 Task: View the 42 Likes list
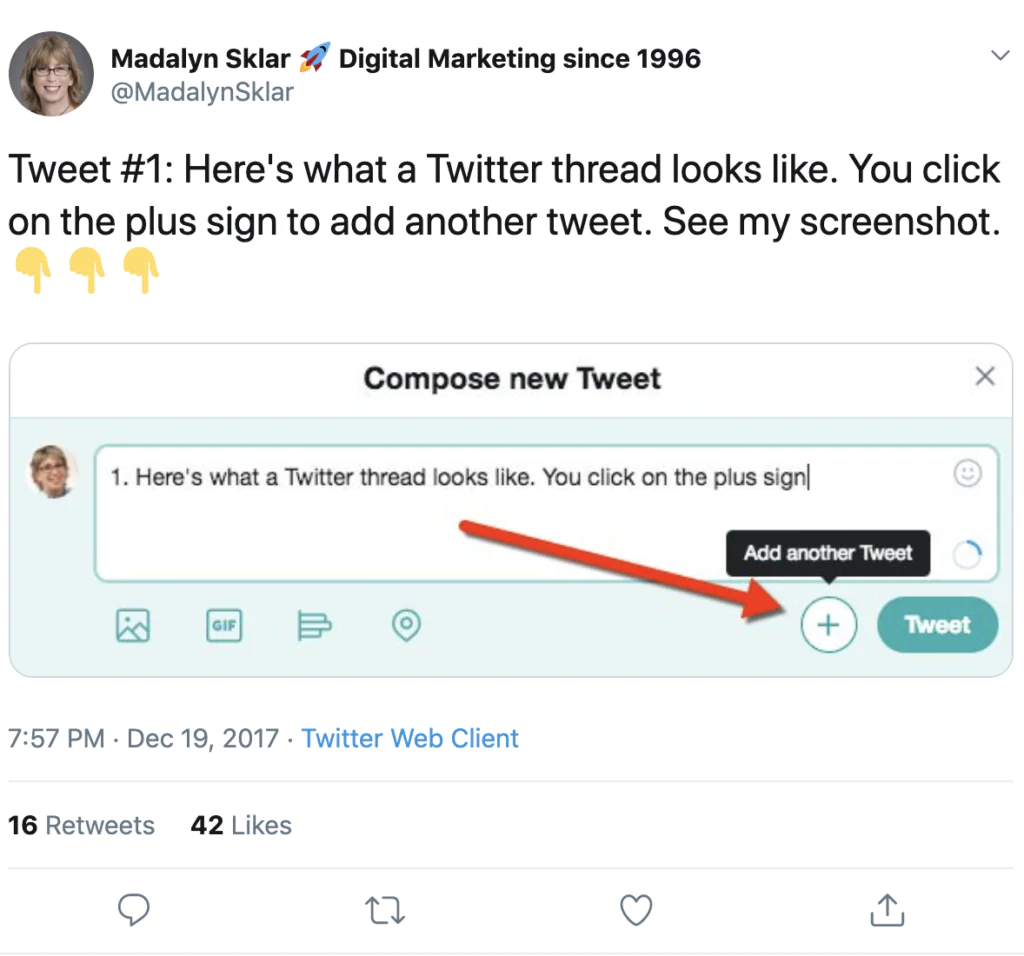coord(241,826)
